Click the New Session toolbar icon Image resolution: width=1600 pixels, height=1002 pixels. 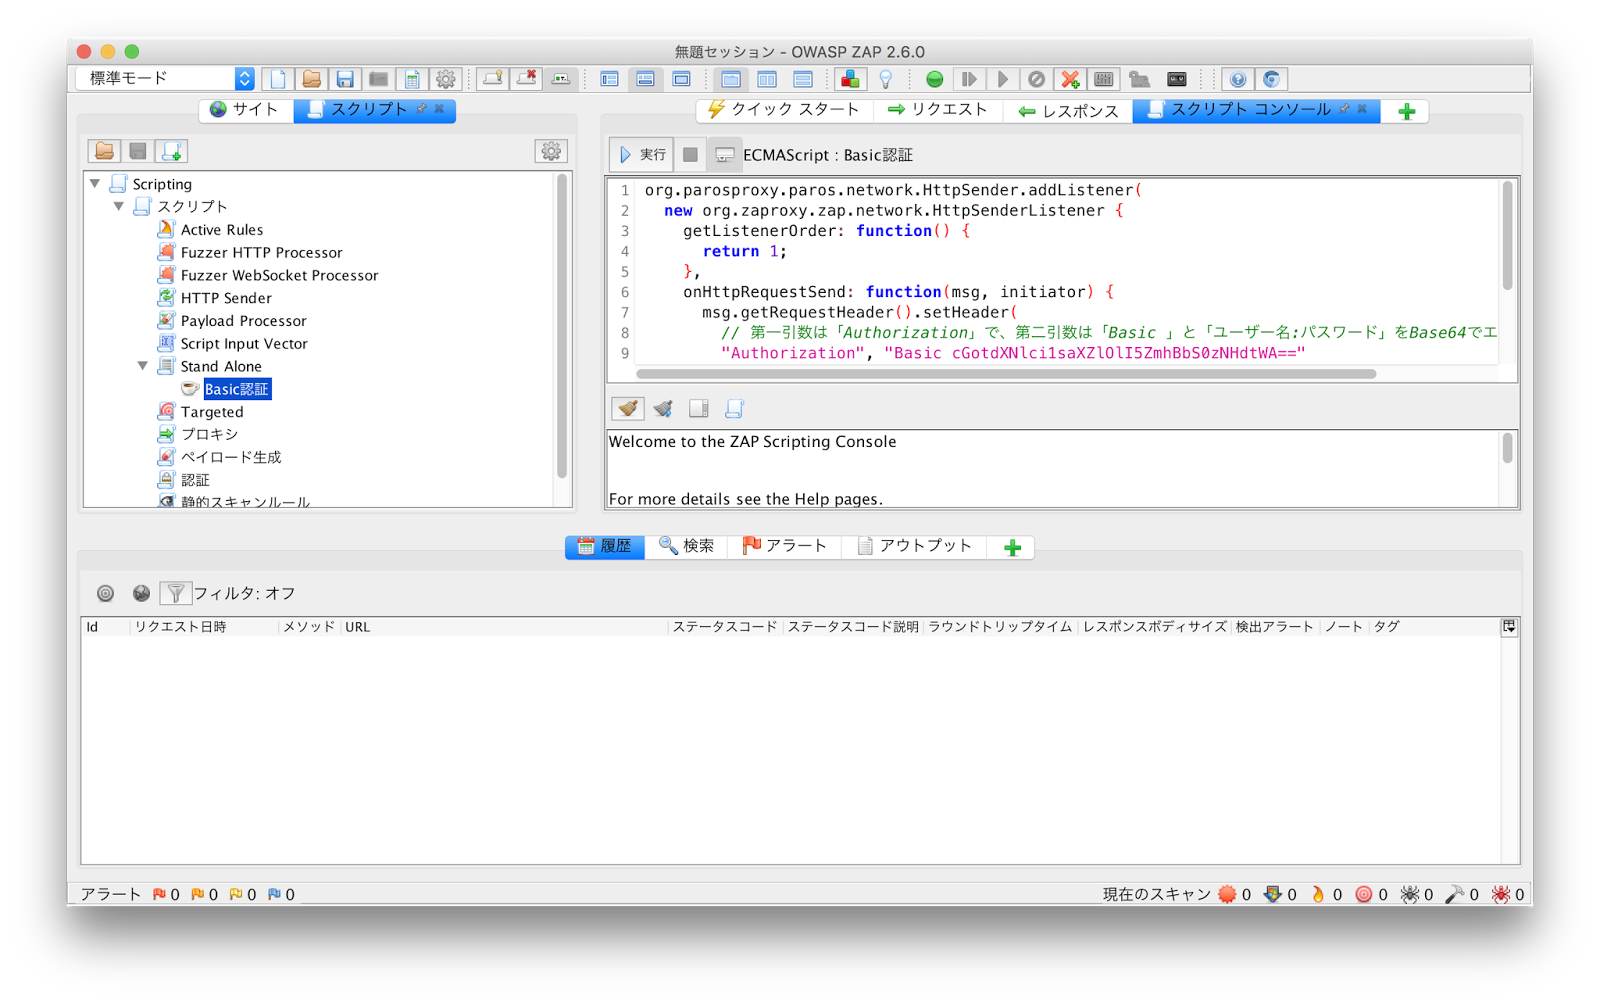pos(278,79)
